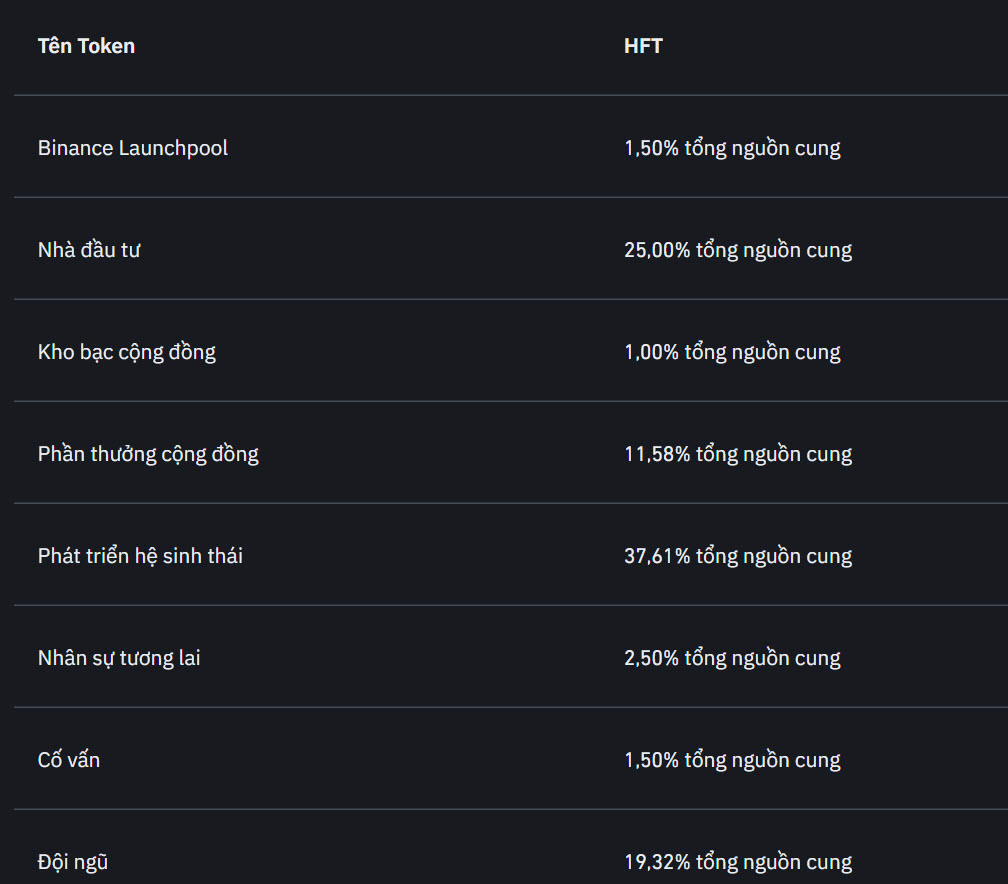The image size is (1008, 884).
Task: Select the "Đội ngũ" row label
Action: click(73, 861)
